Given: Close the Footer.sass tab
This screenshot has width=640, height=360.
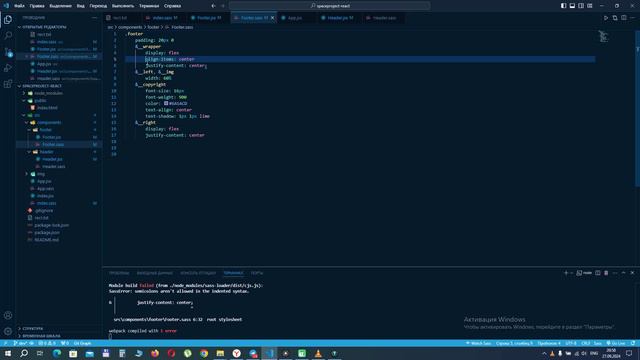Looking at the screenshot, I should 272,18.
